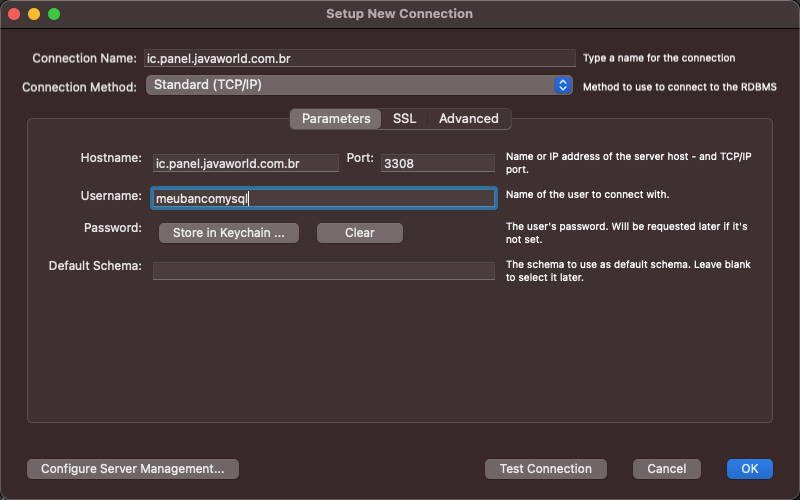The width and height of the screenshot is (800, 500).
Task: Zoom window using the green button
Action: pos(54,14)
